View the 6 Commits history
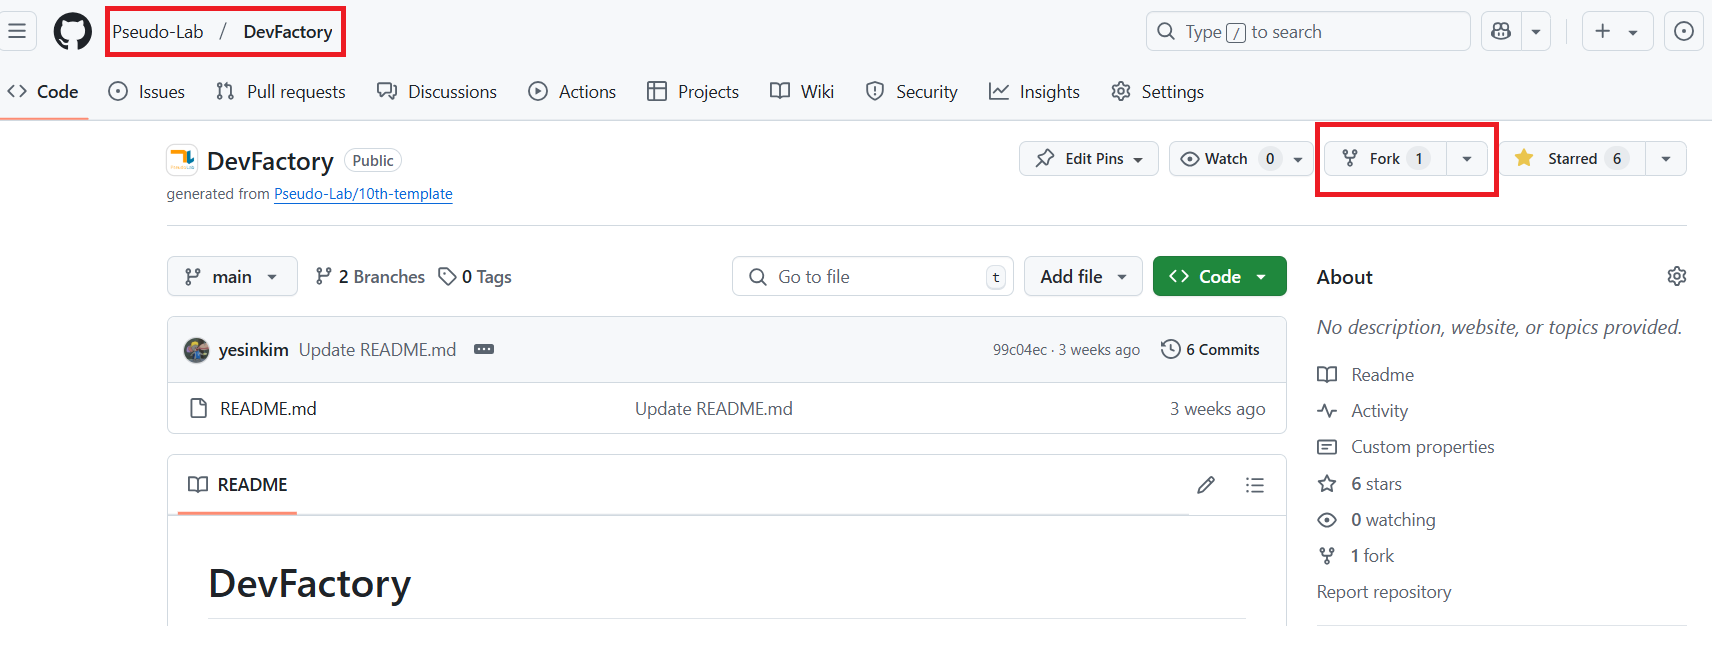Image resolution: width=1712 pixels, height=648 pixels. (x=1210, y=350)
